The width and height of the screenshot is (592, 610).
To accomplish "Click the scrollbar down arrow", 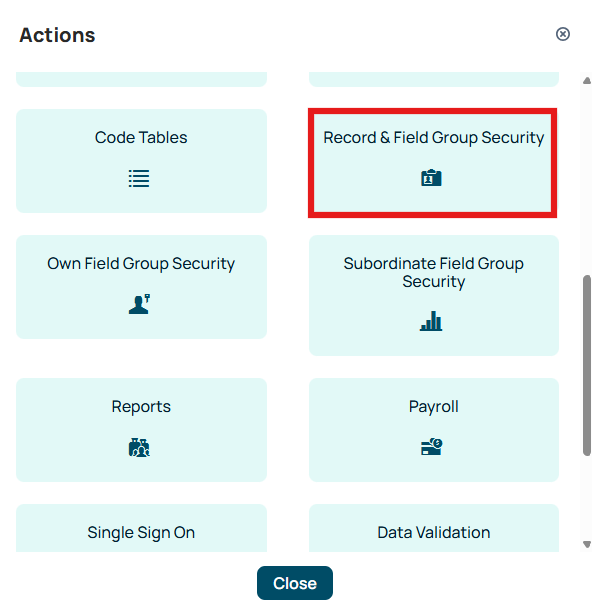I will [x=587, y=544].
